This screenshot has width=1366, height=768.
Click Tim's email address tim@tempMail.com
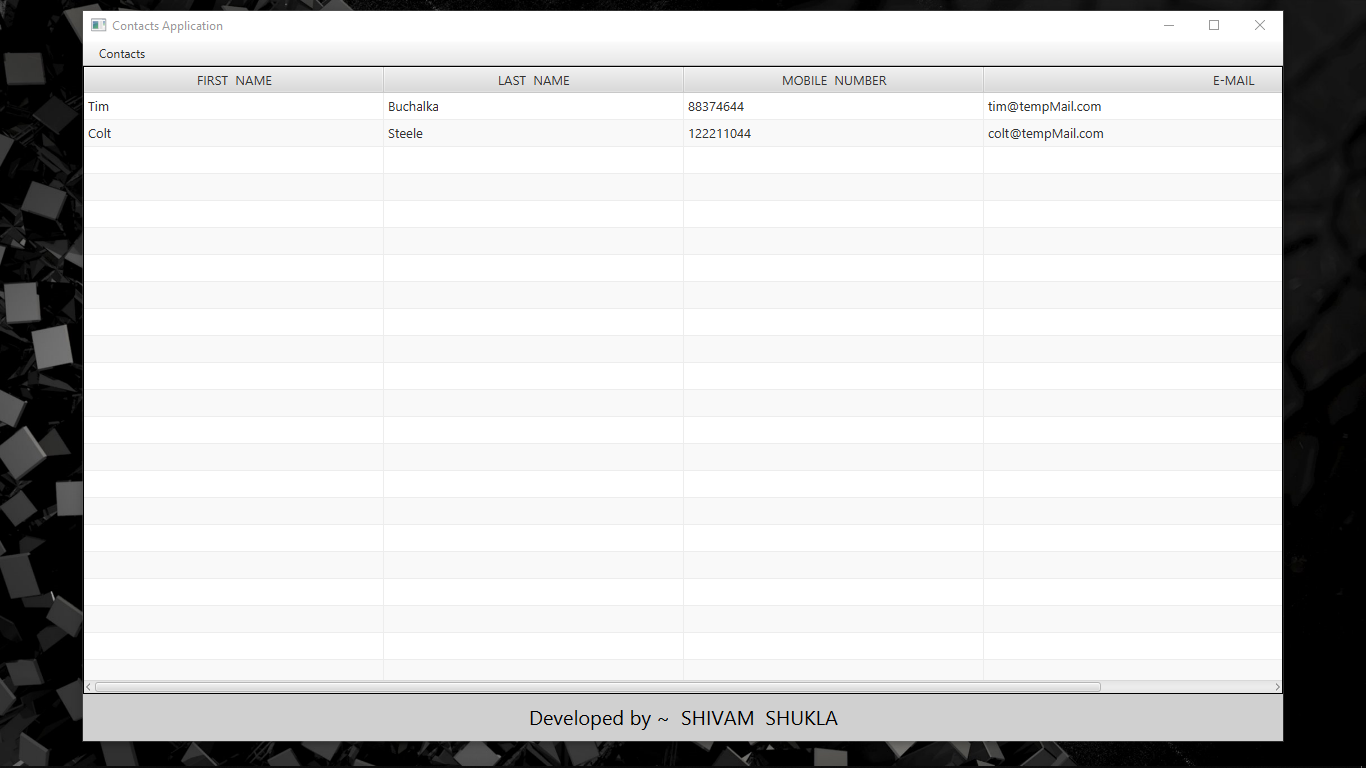[1044, 106]
